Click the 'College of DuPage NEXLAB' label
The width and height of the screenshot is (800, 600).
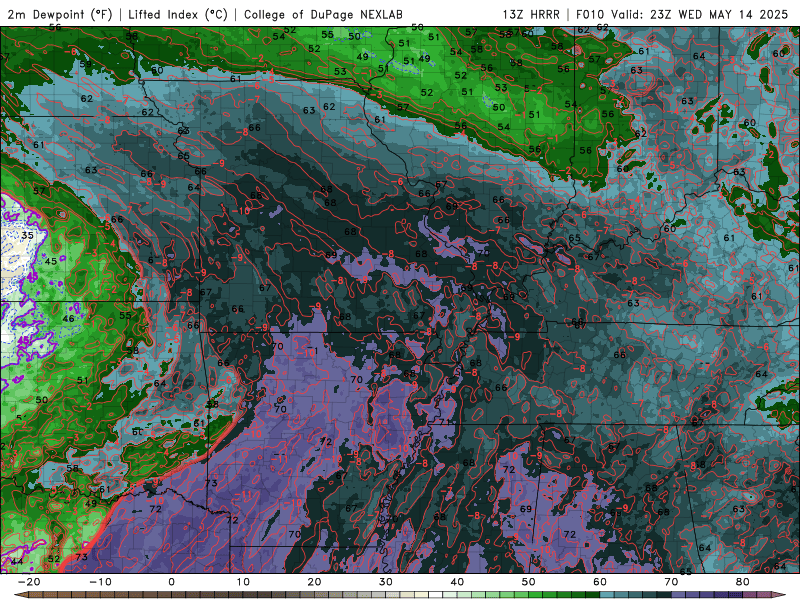click(x=323, y=14)
